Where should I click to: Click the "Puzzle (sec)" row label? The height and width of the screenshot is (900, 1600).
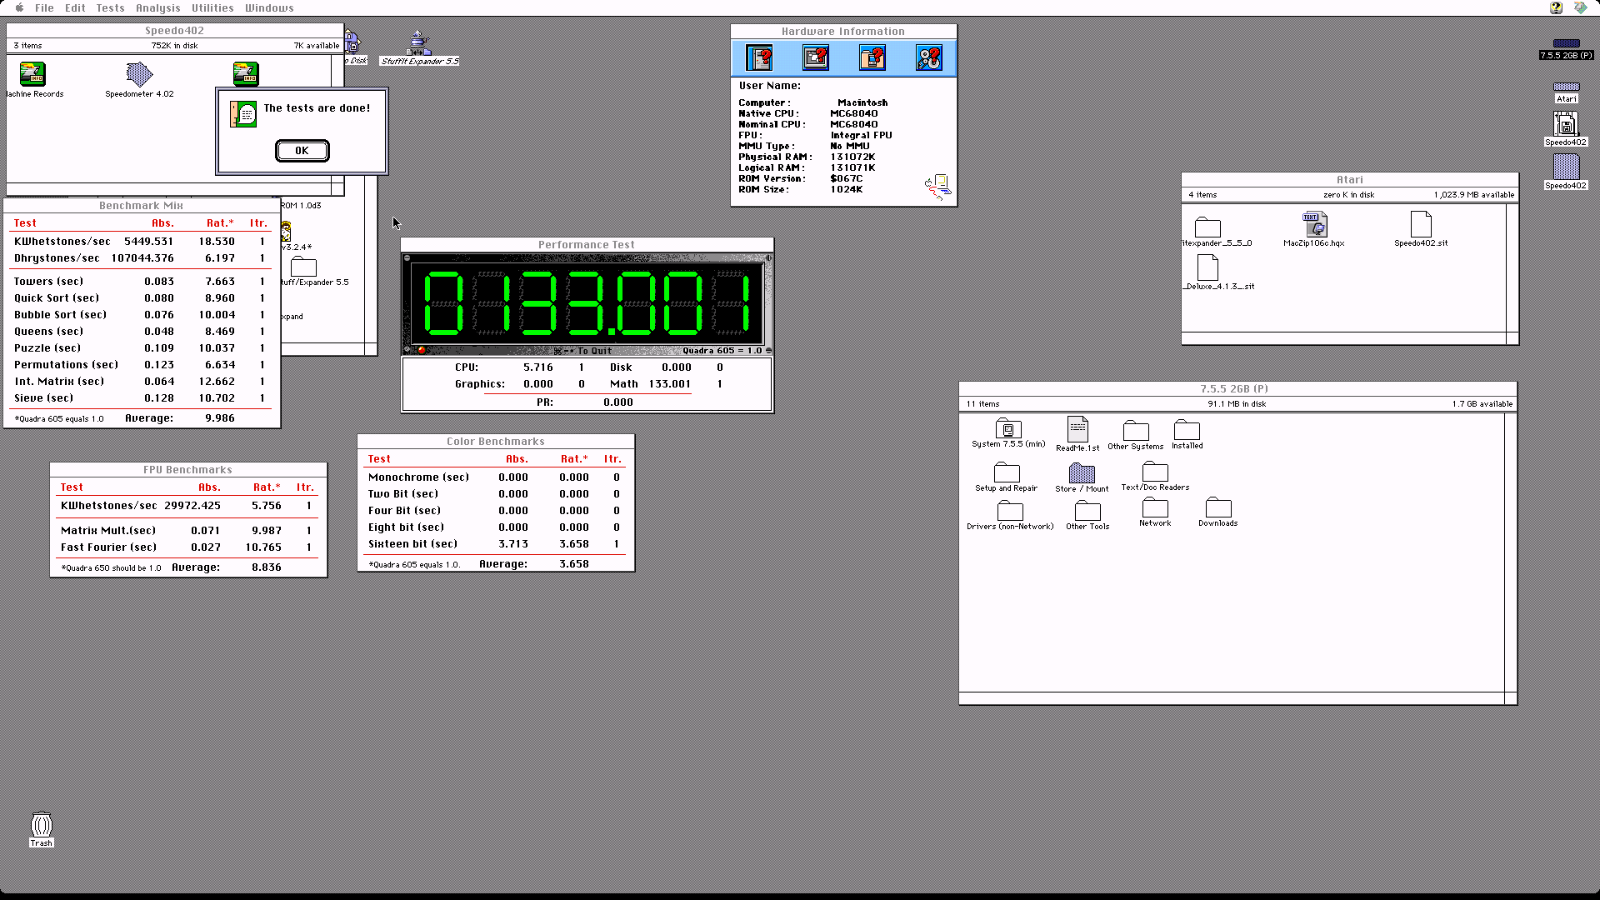[x=48, y=348]
